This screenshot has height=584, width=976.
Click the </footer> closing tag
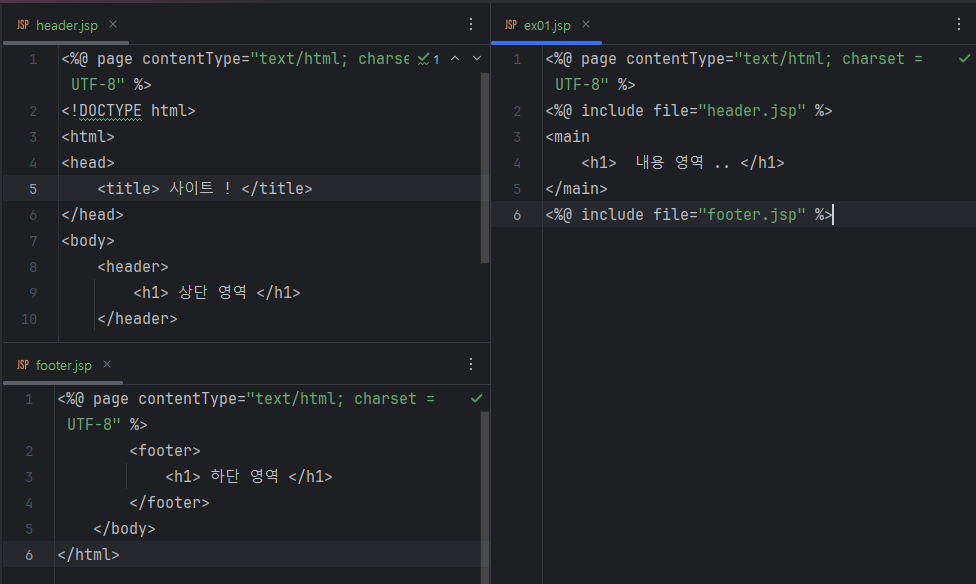click(169, 503)
